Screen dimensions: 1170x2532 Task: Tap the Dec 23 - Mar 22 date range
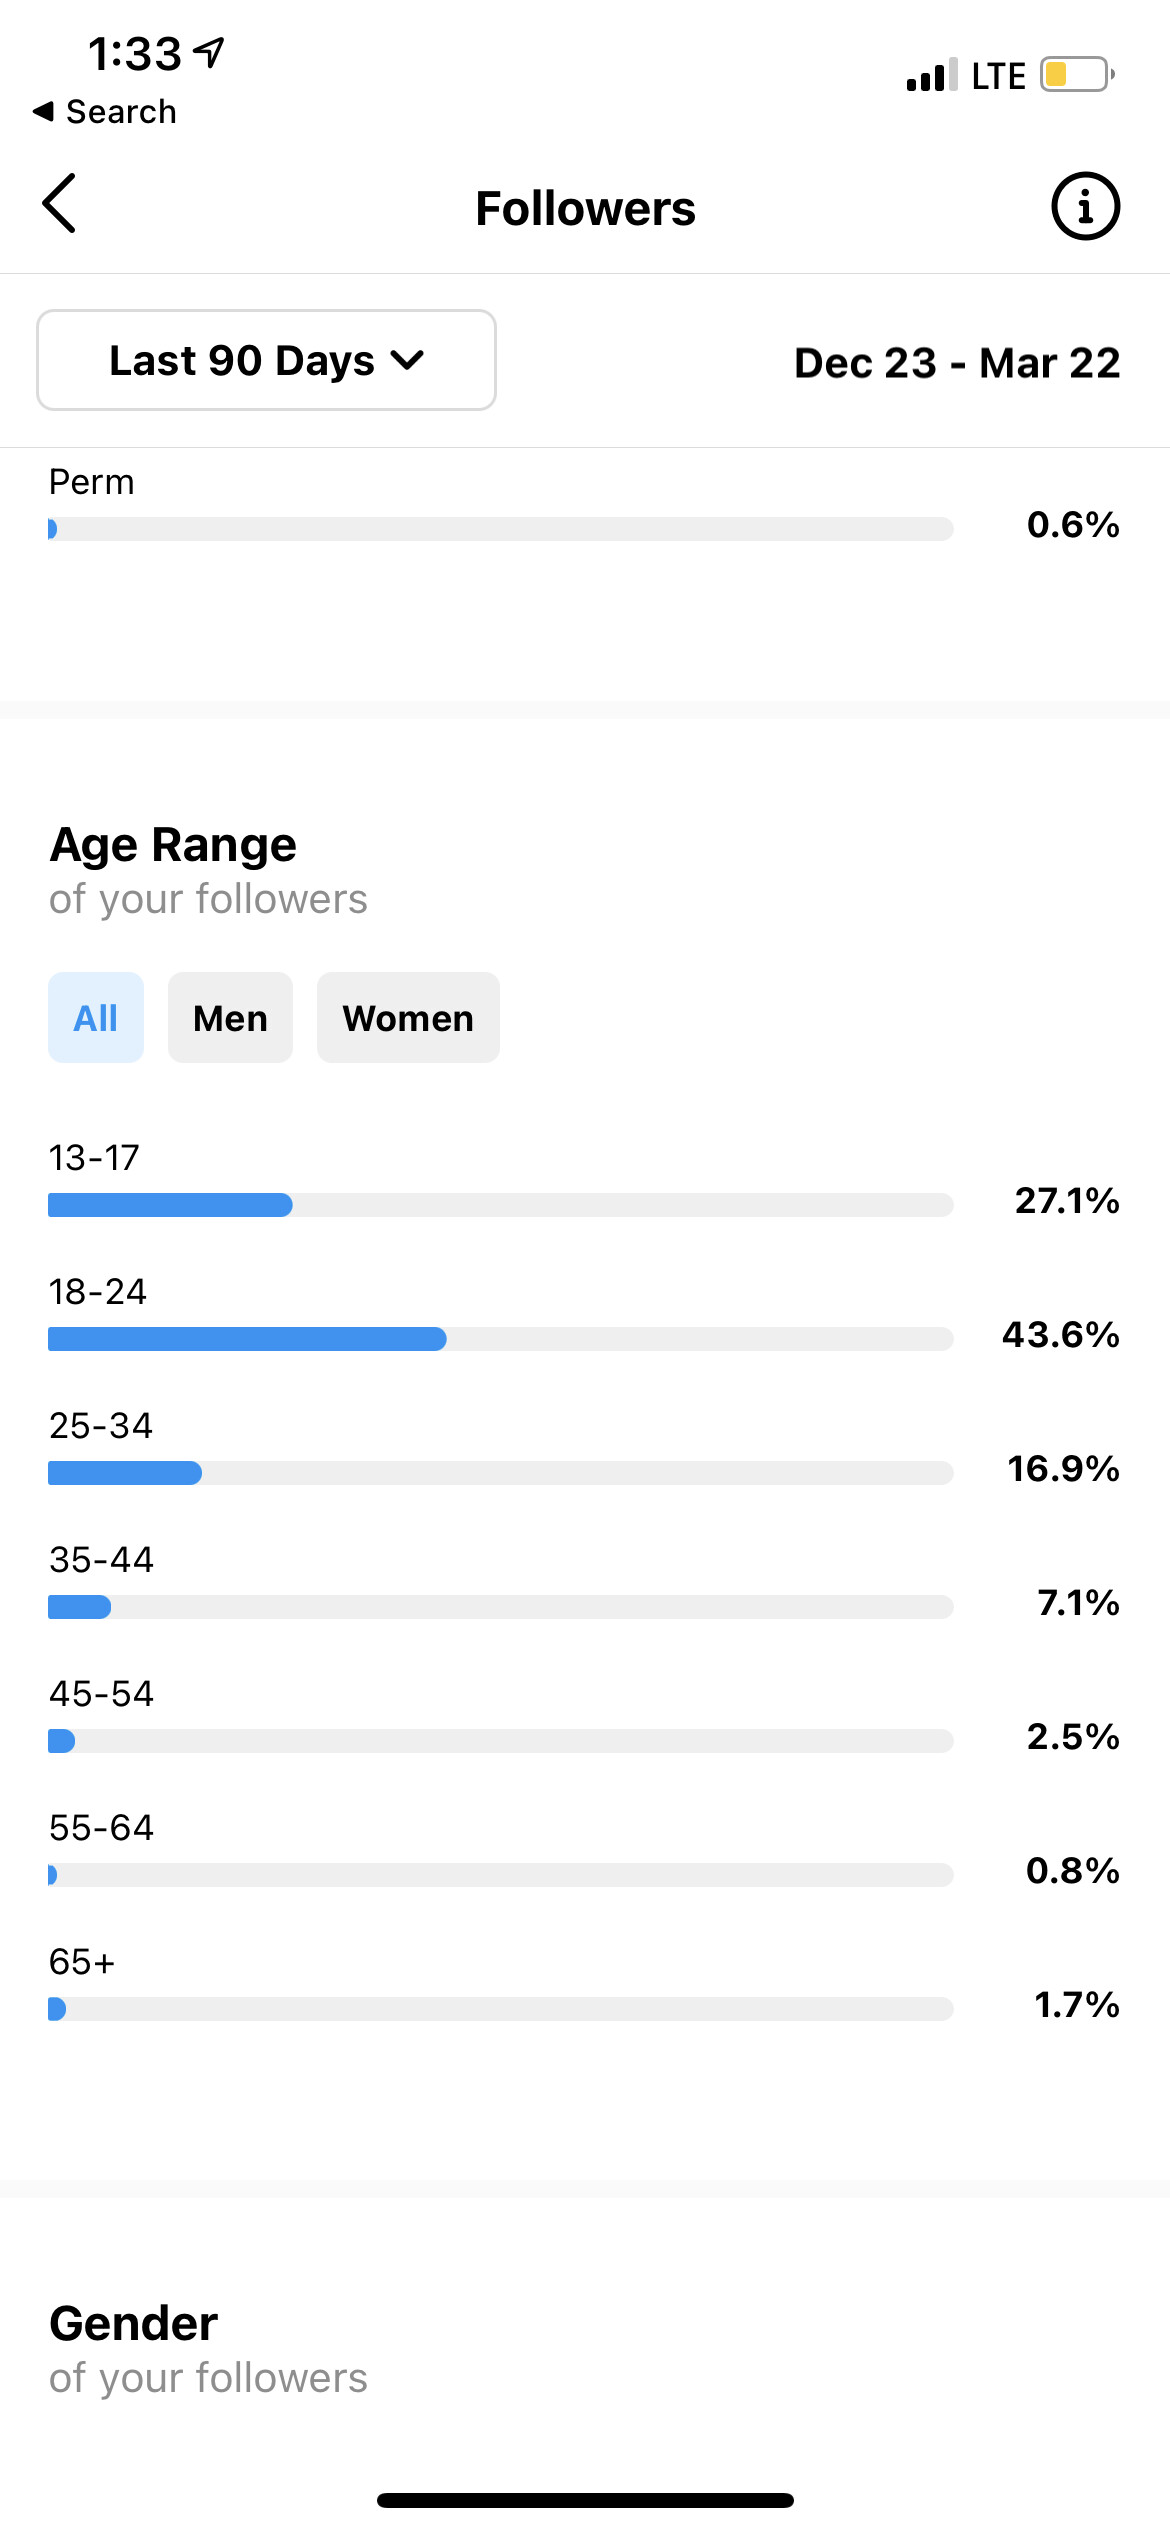click(x=957, y=363)
